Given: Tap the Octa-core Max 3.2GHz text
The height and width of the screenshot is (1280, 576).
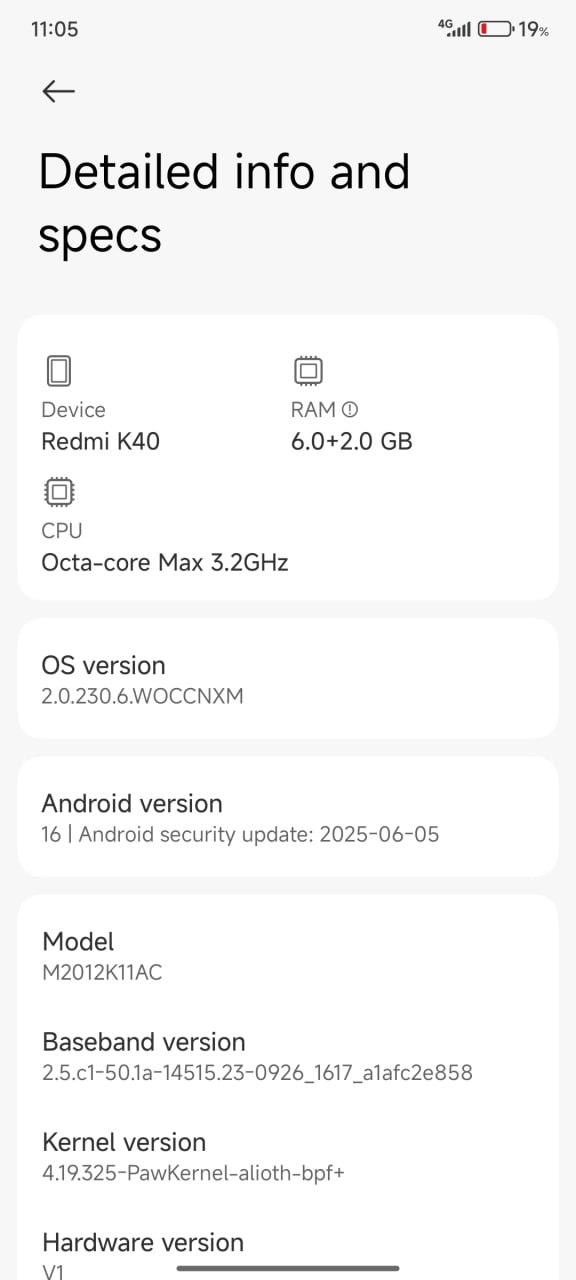Looking at the screenshot, I should (165, 562).
